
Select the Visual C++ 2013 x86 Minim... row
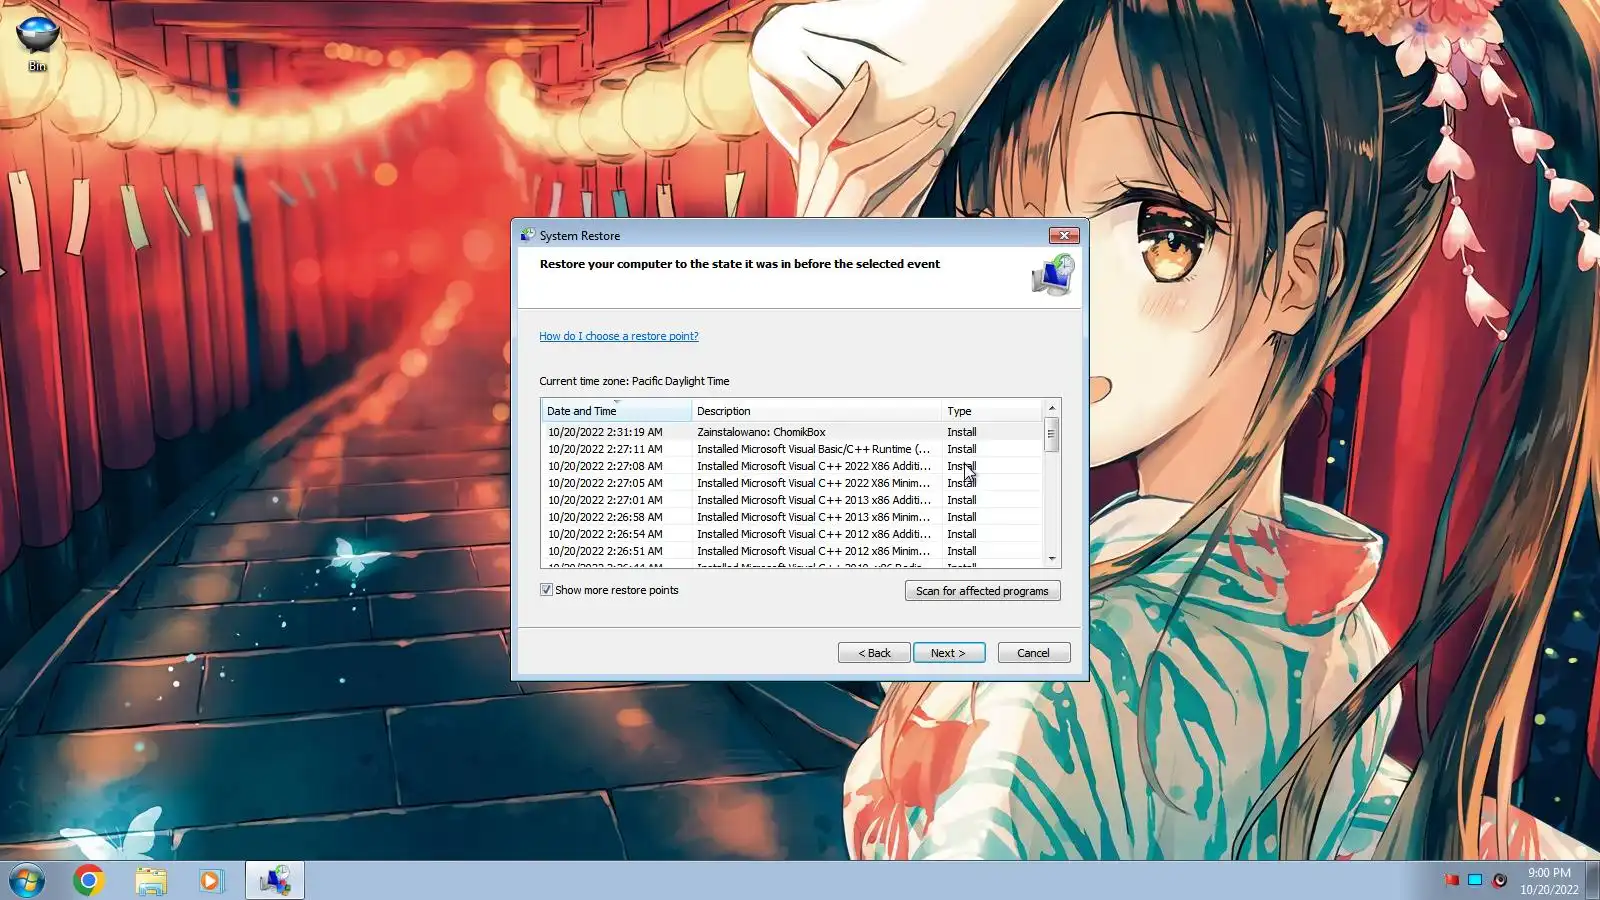pyautogui.click(x=791, y=517)
